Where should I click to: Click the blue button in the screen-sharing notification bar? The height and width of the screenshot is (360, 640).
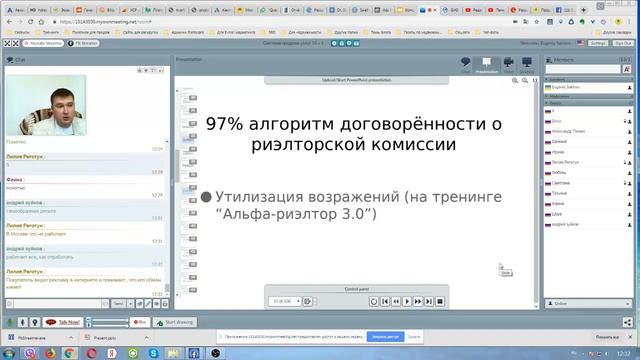385,337
